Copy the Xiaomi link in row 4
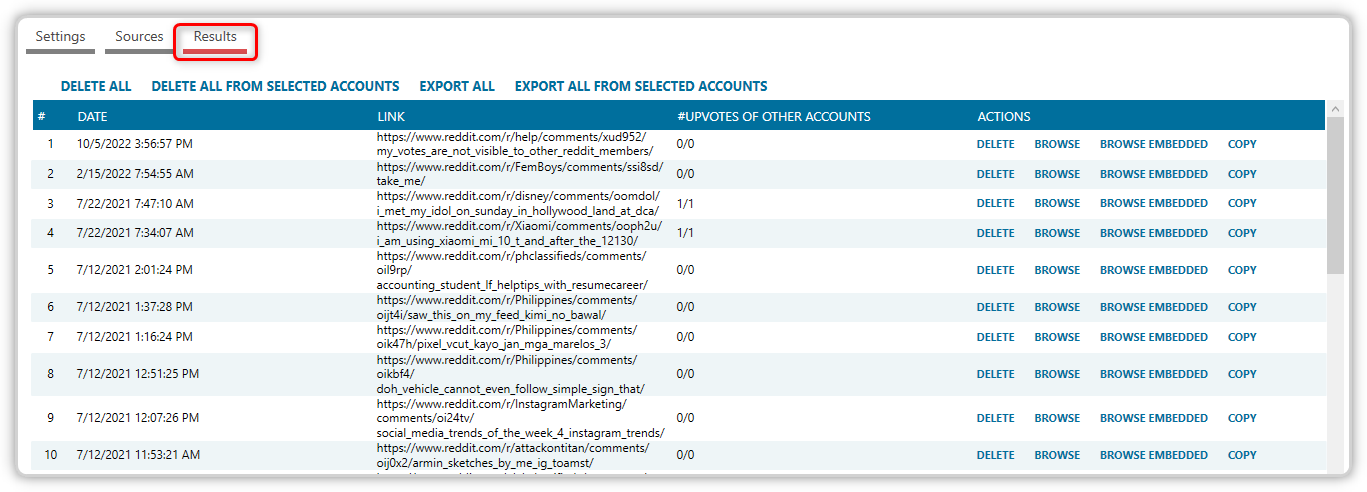Image resolution: width=1367 pixels, height=492 pixels. coord(1242,233)
